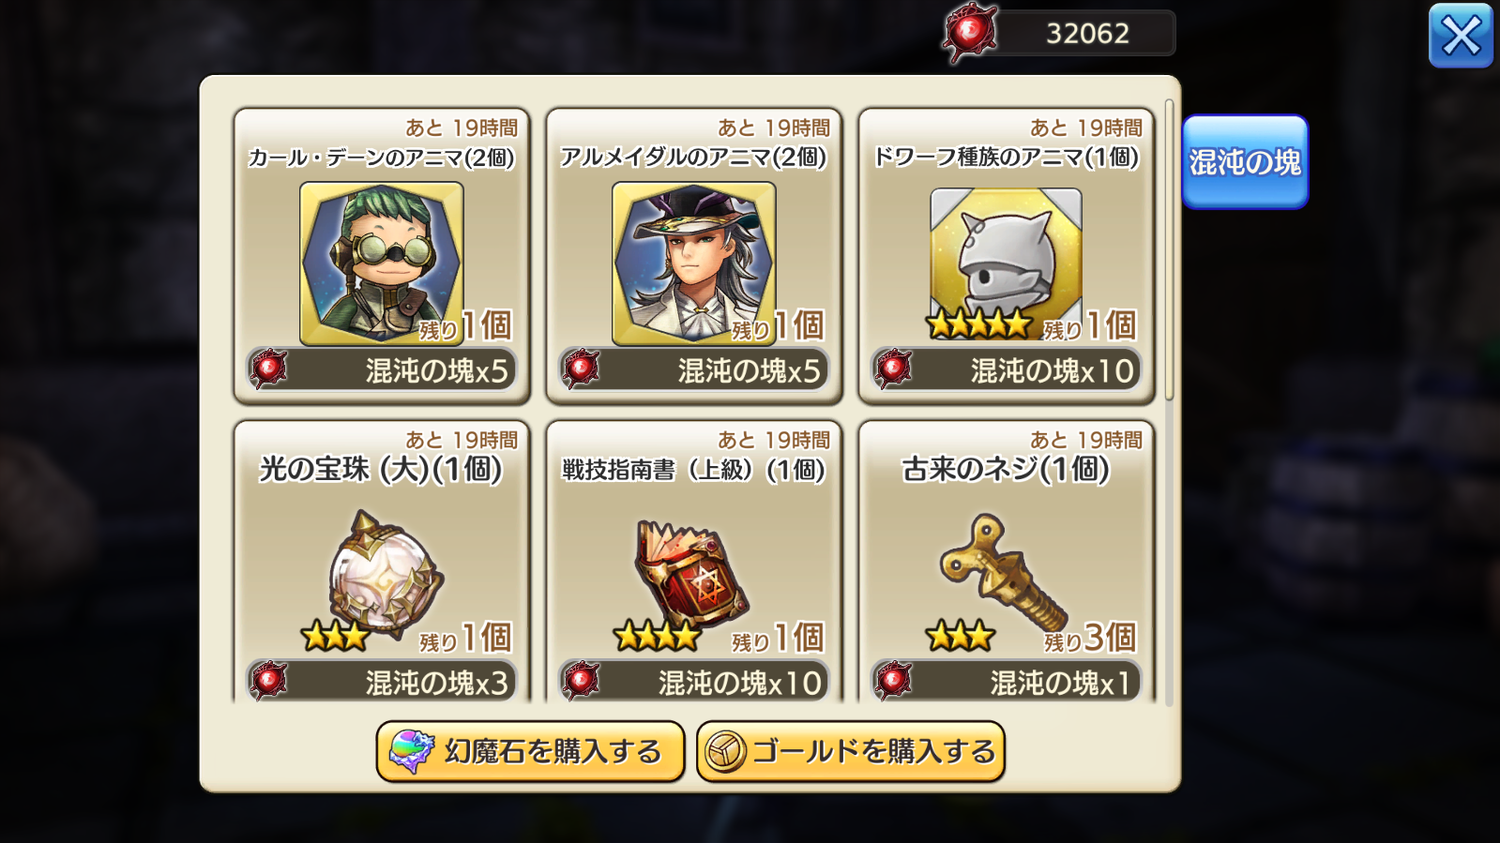Viewport: 1500px width, 843px height.
Task: Tap the red chaos currency icon beside 32062
Action: [x=970, y=33]
